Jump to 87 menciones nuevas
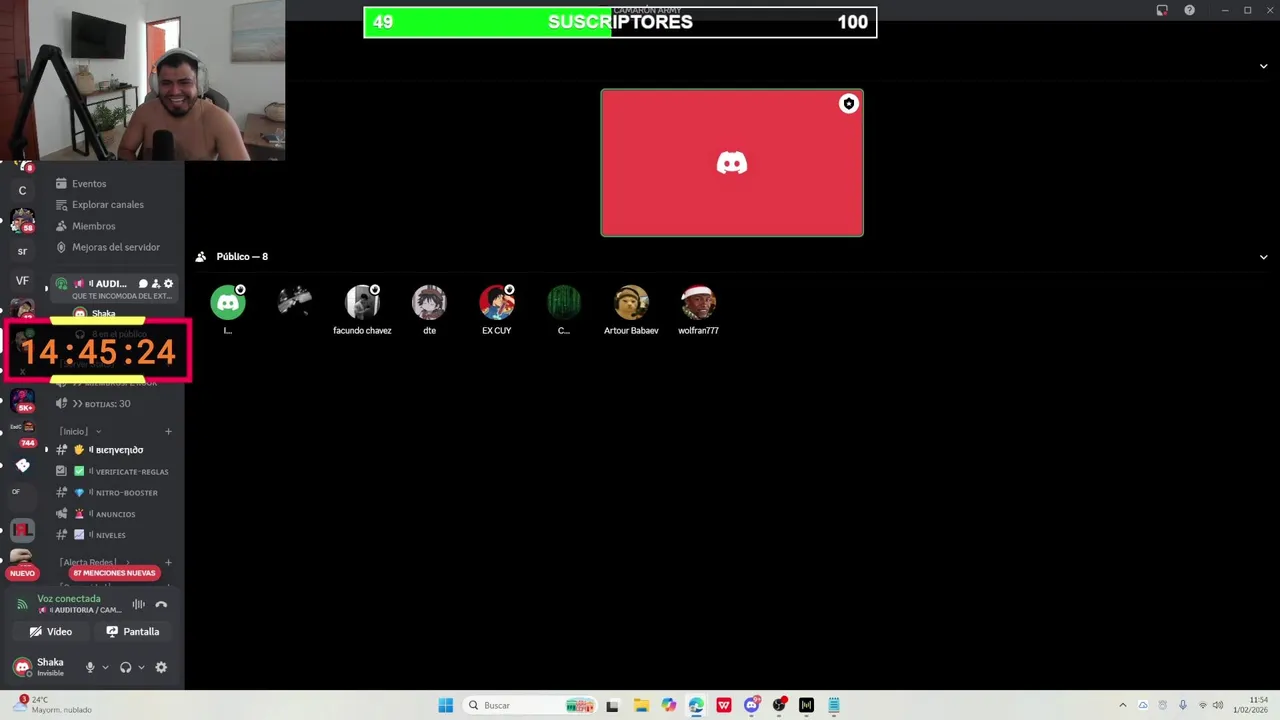Screen dimensions: 1280x720 point(114,573)
